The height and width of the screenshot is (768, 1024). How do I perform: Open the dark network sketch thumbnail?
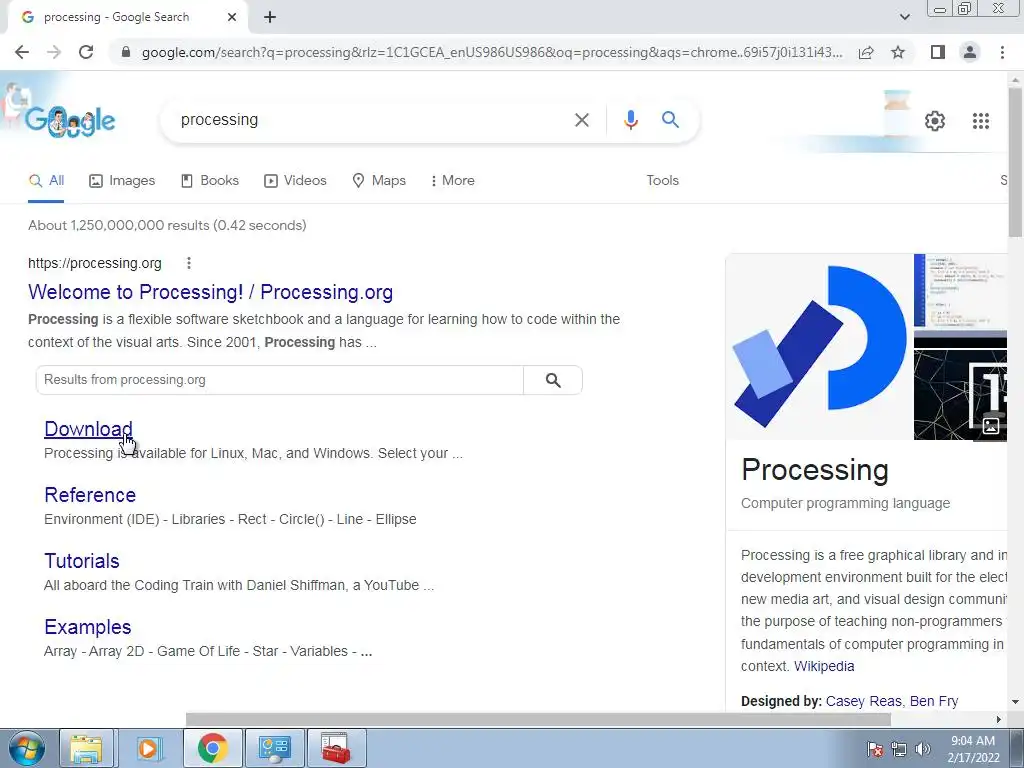pyautogui.click(x=960, y=385)
